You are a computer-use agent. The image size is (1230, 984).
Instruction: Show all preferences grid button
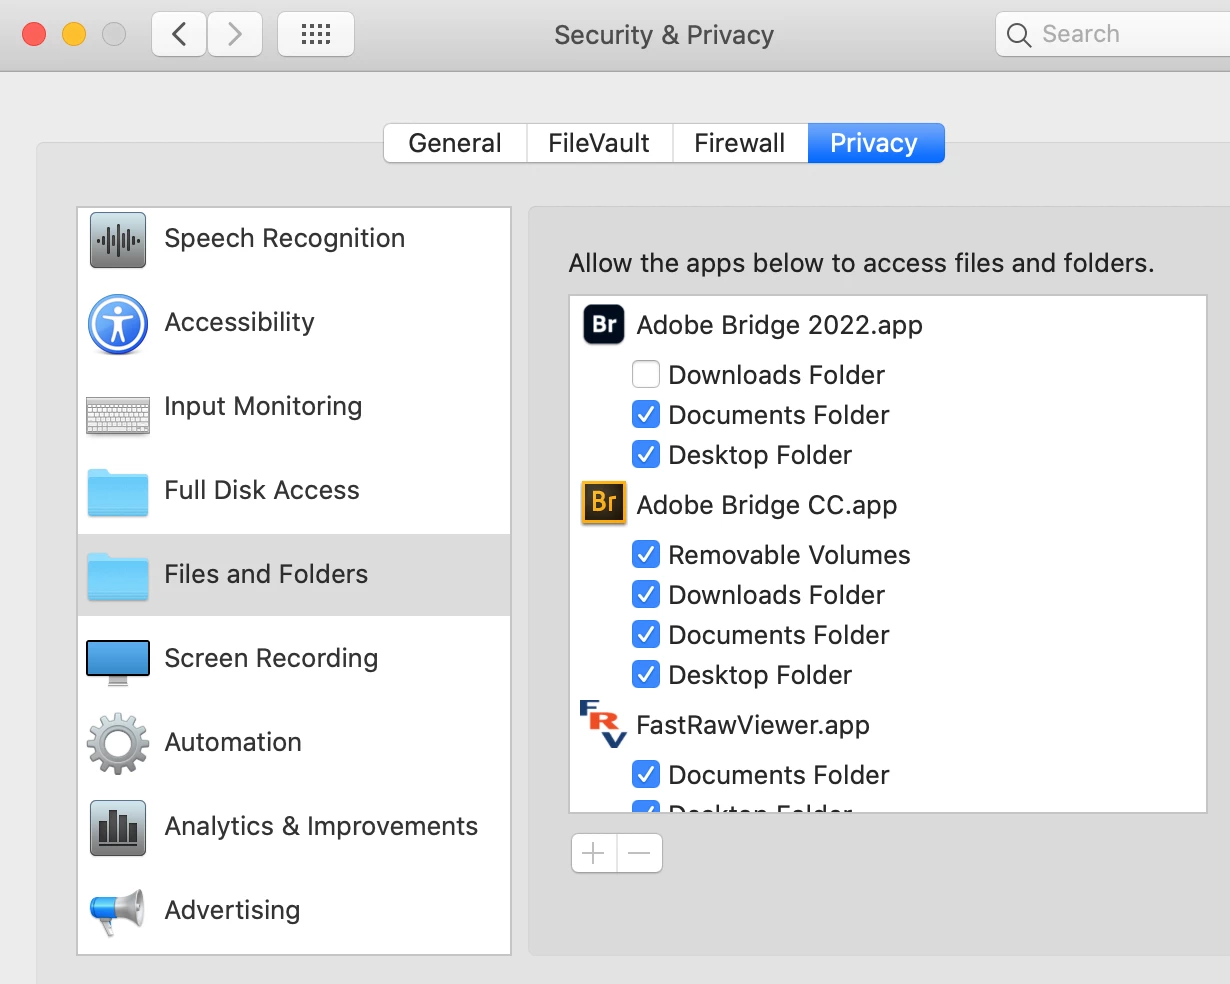click(x=315, y=35)
